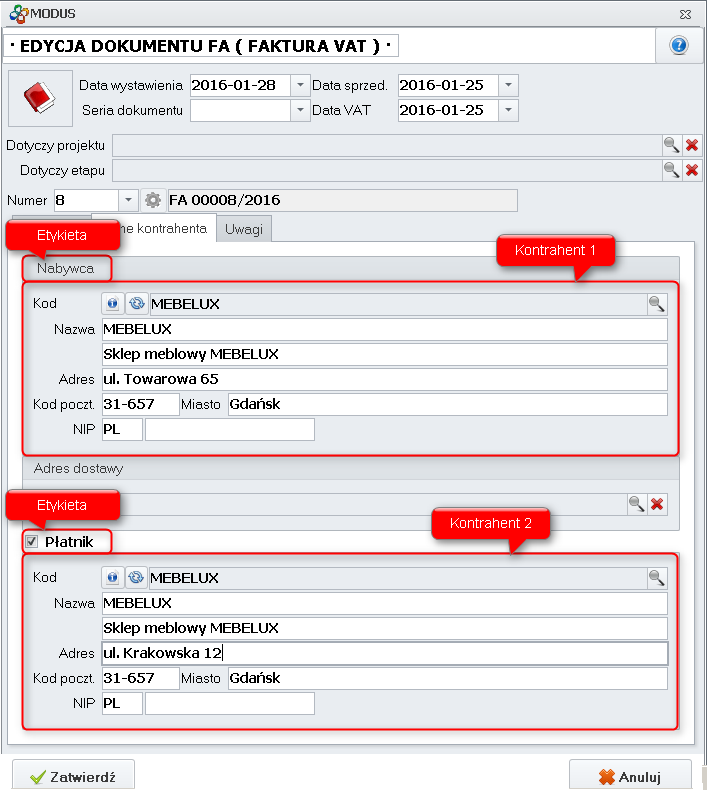This screenshot has width=707, height=790.
Task: Click the Dotyczy etapu field
Action: tap(387, 170)
